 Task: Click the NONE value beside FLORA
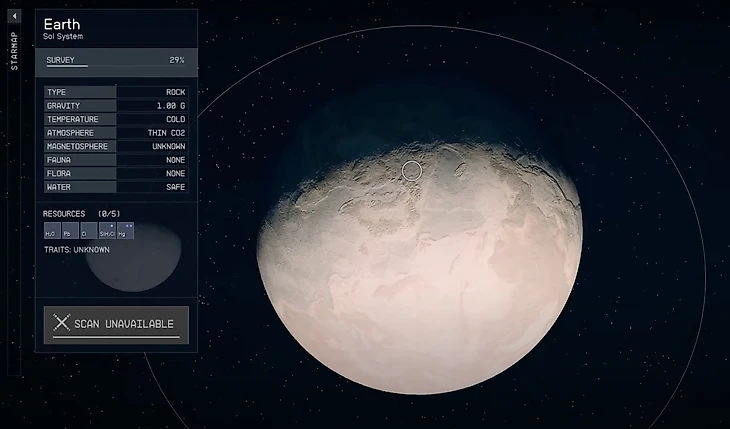pos(176,173)
